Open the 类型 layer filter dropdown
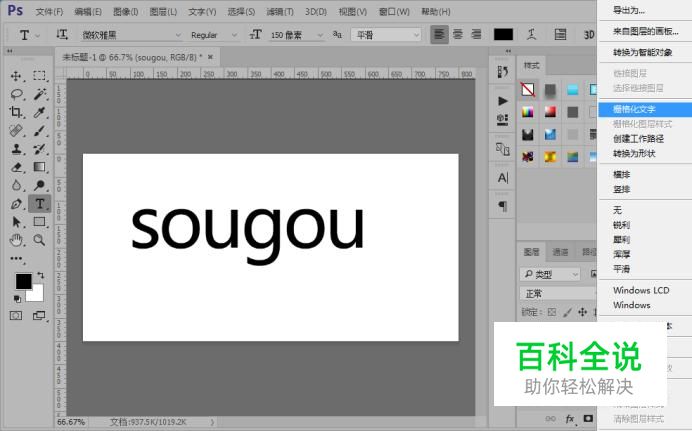This screenshot has width=692, height=431. coord(550,274)
